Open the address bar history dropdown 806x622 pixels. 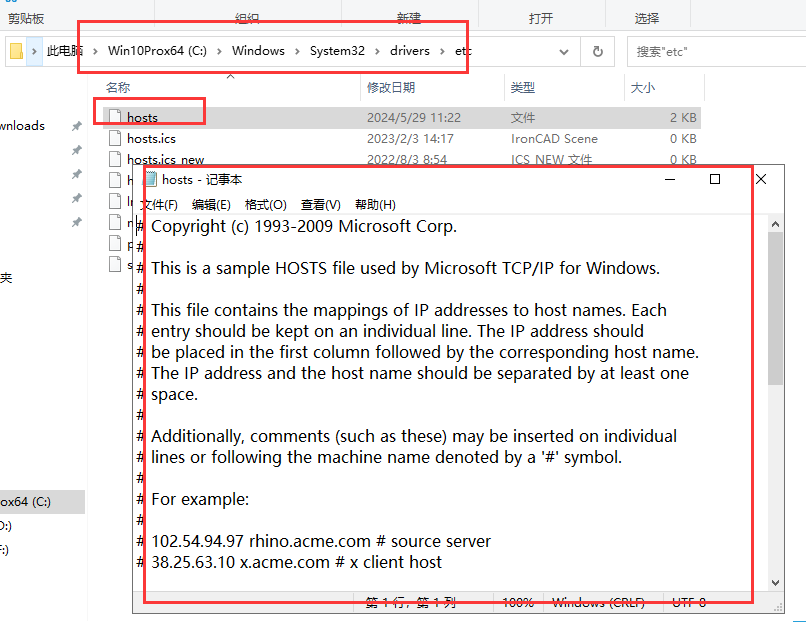[564, 51]
